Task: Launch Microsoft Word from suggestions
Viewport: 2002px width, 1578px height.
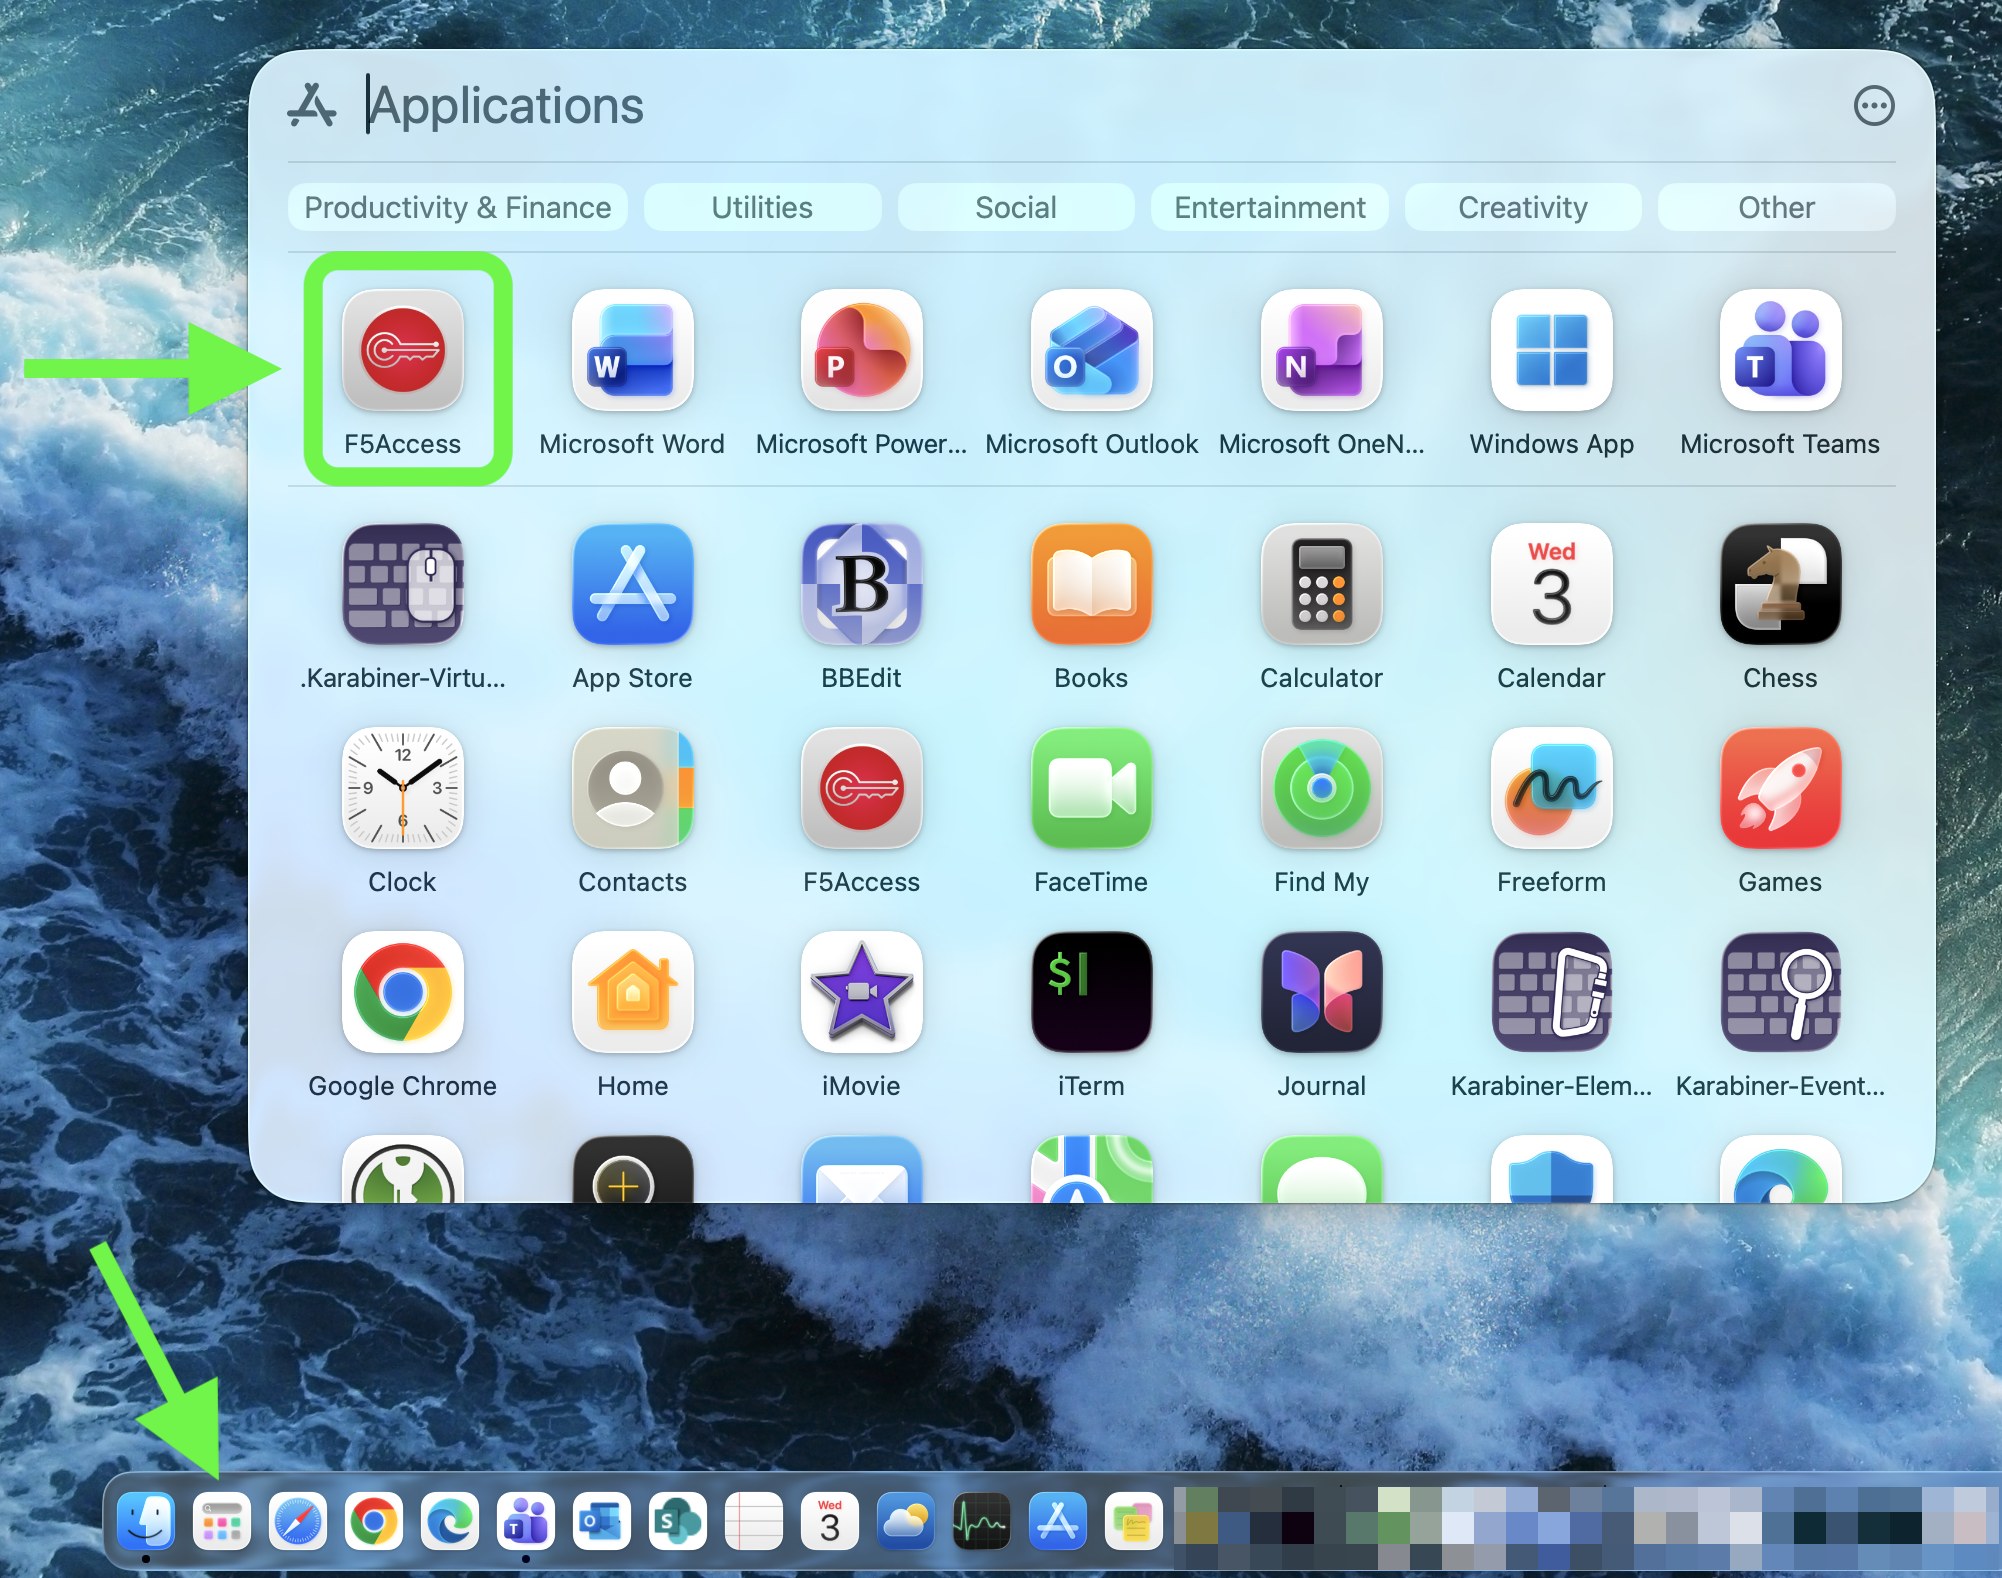Action: click(x=632, y=350)
